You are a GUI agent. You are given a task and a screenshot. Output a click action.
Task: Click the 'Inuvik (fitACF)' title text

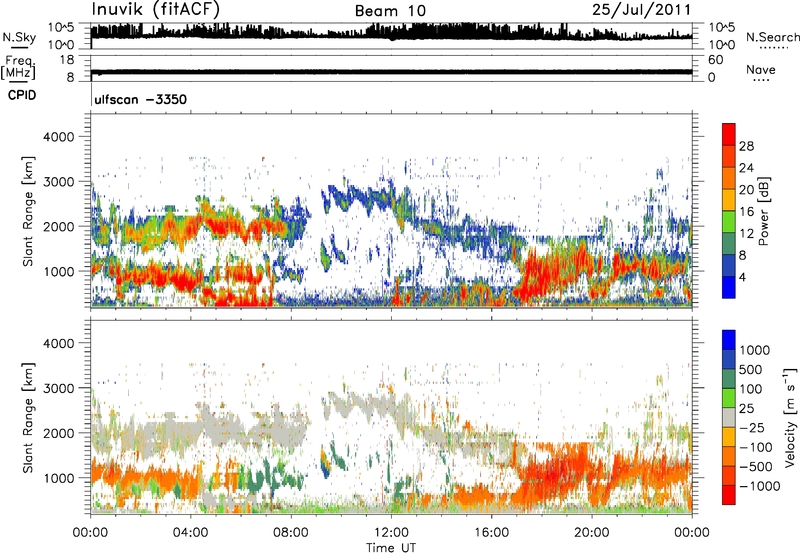click(156, 10)
